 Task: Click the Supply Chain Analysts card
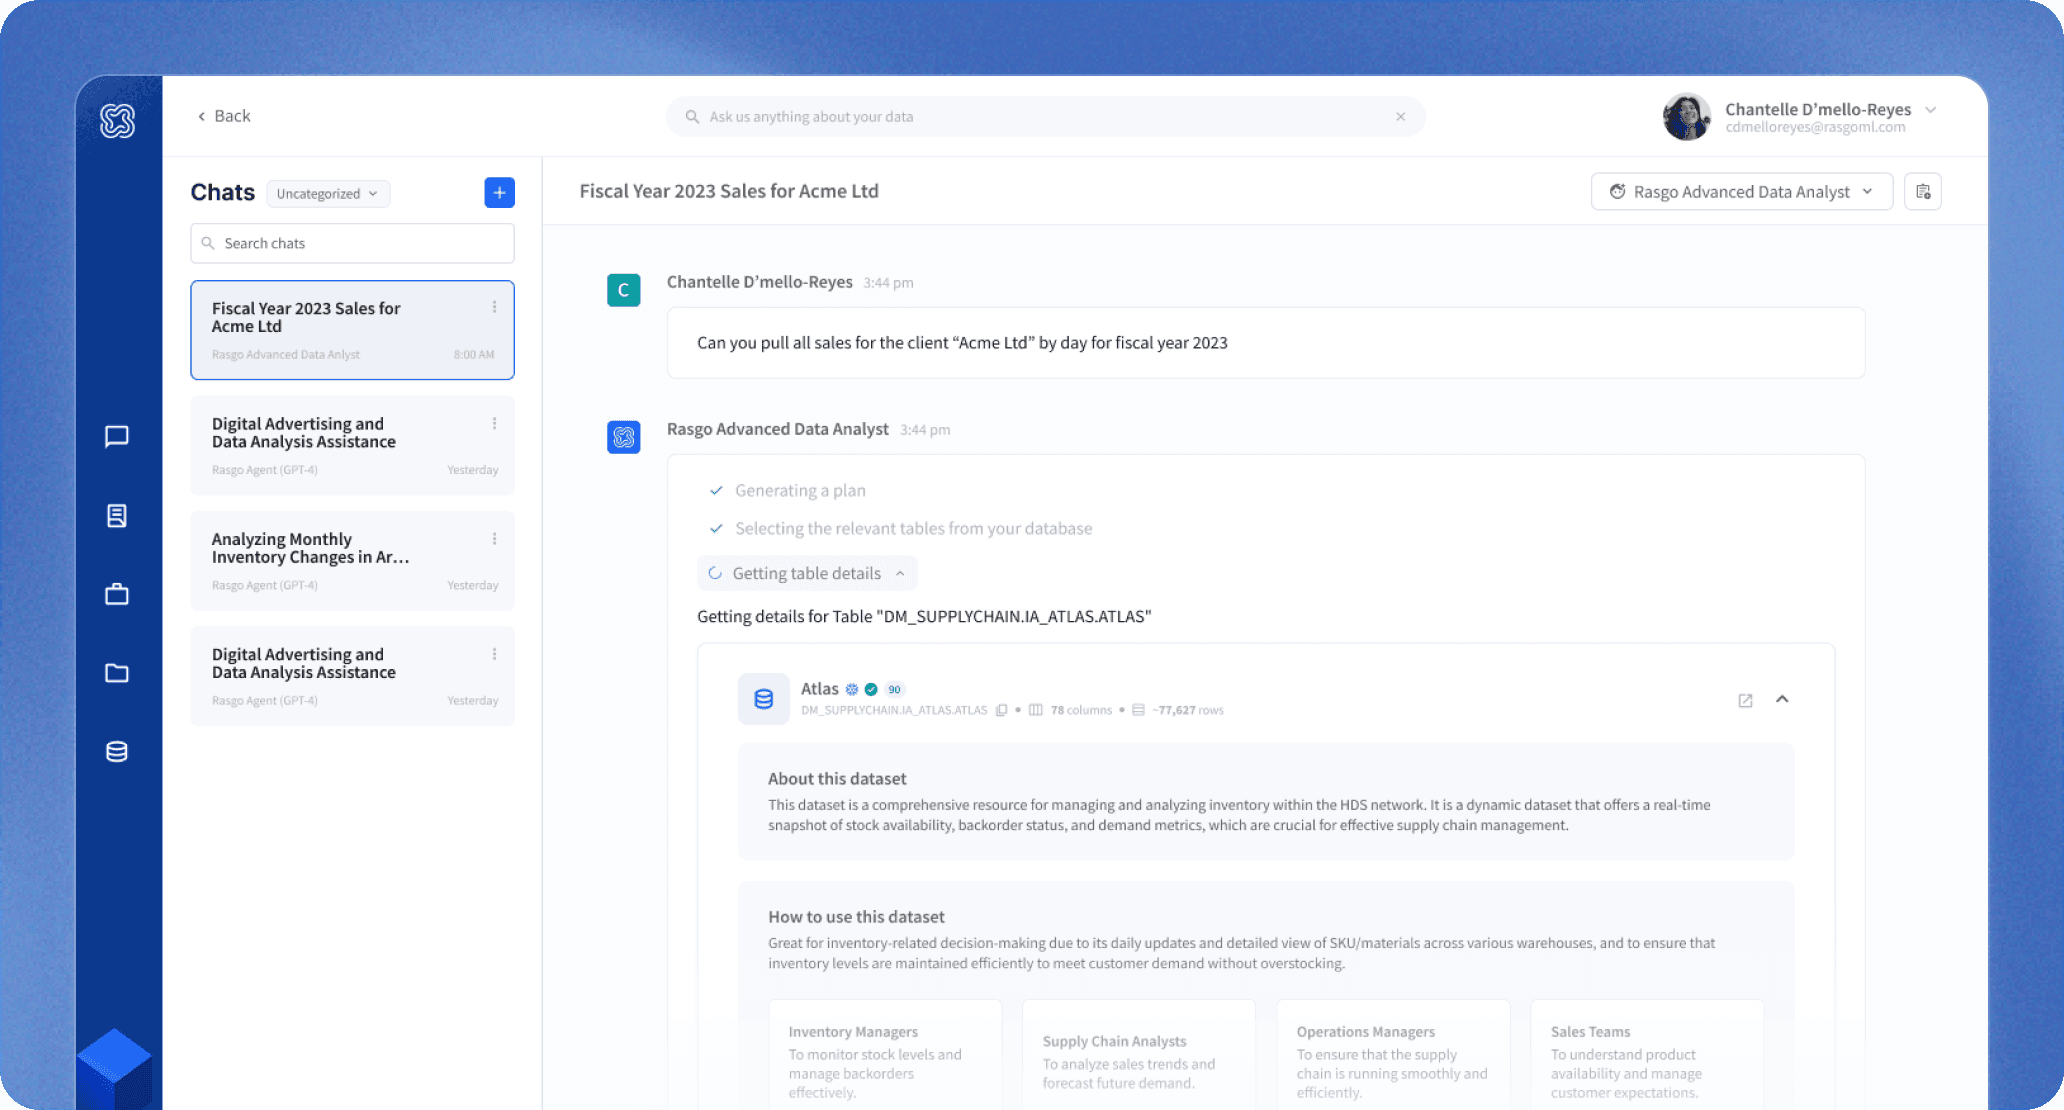click(1139, 1054)
